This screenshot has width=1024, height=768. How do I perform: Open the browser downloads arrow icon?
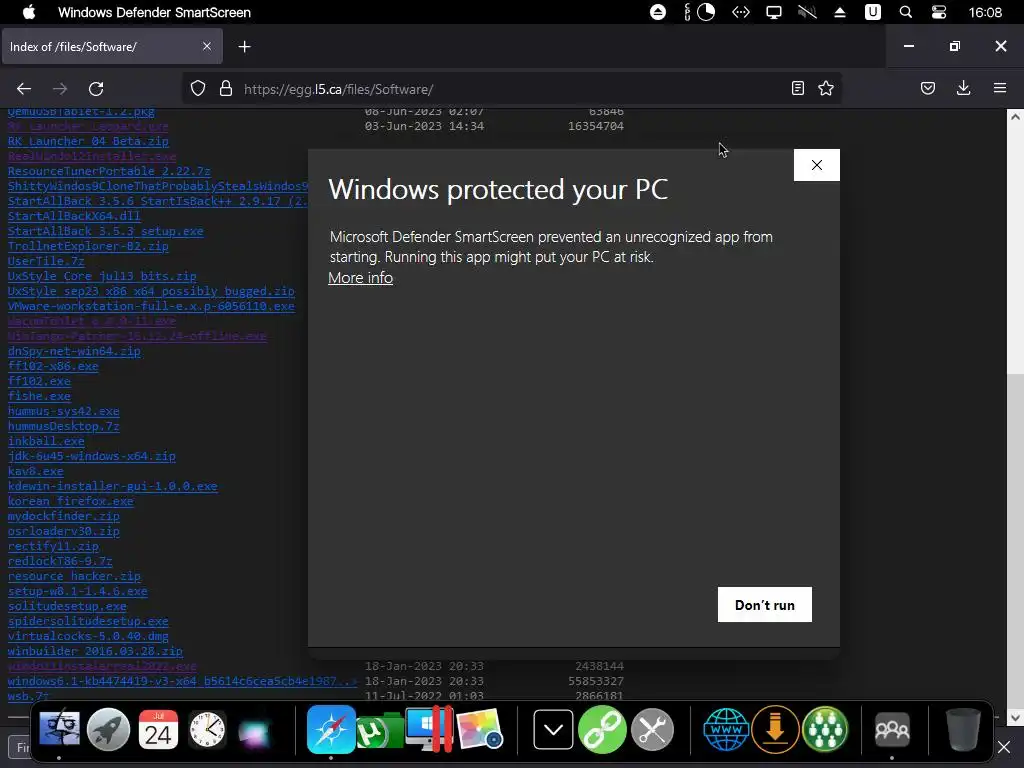pos(963,88)
